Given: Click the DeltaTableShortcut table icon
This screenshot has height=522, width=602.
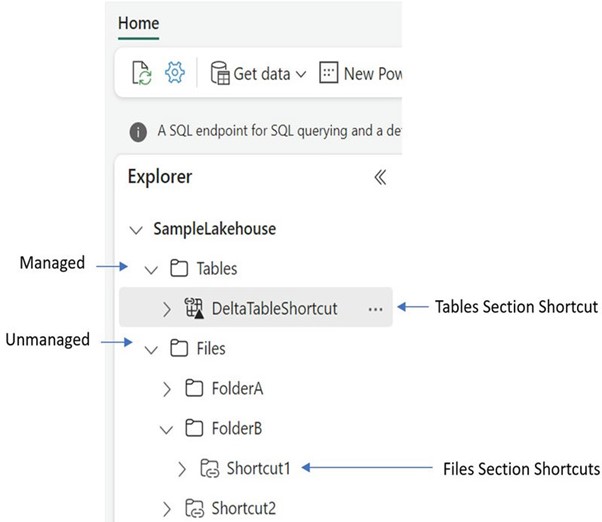Looking at the screenshot, I should tap(194, 308).
